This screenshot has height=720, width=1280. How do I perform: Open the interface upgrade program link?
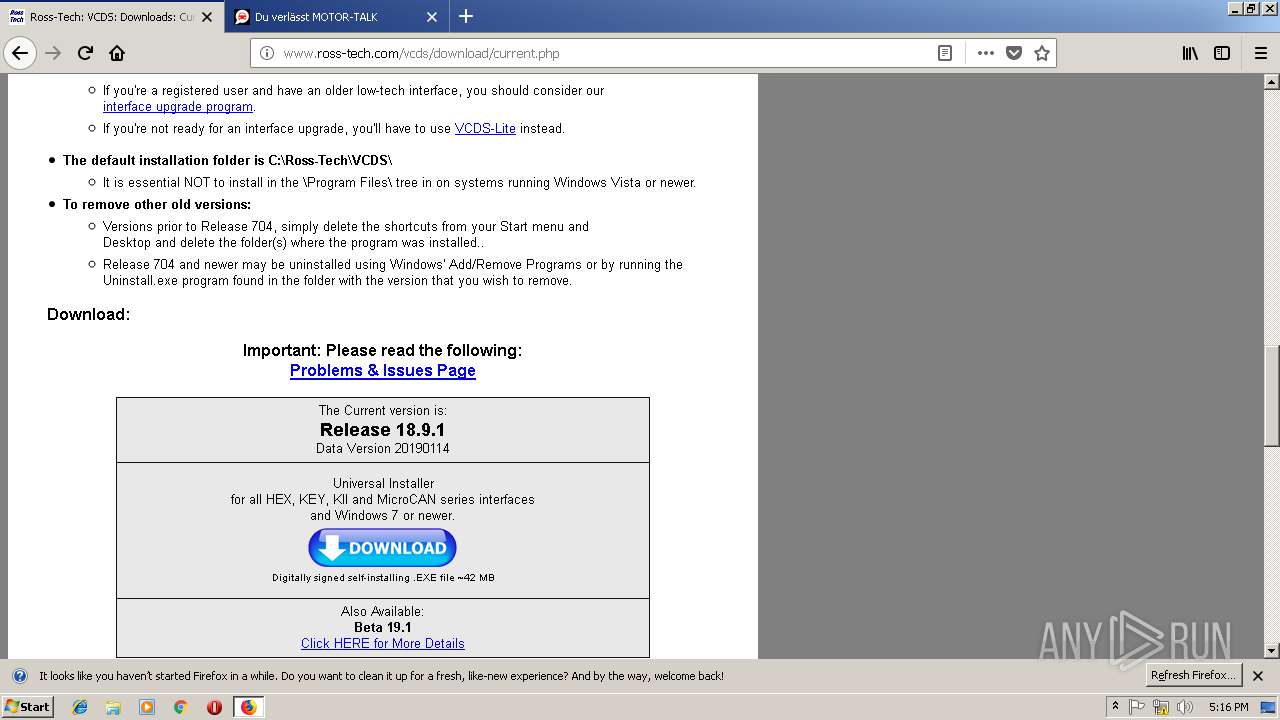pos(178,106)
